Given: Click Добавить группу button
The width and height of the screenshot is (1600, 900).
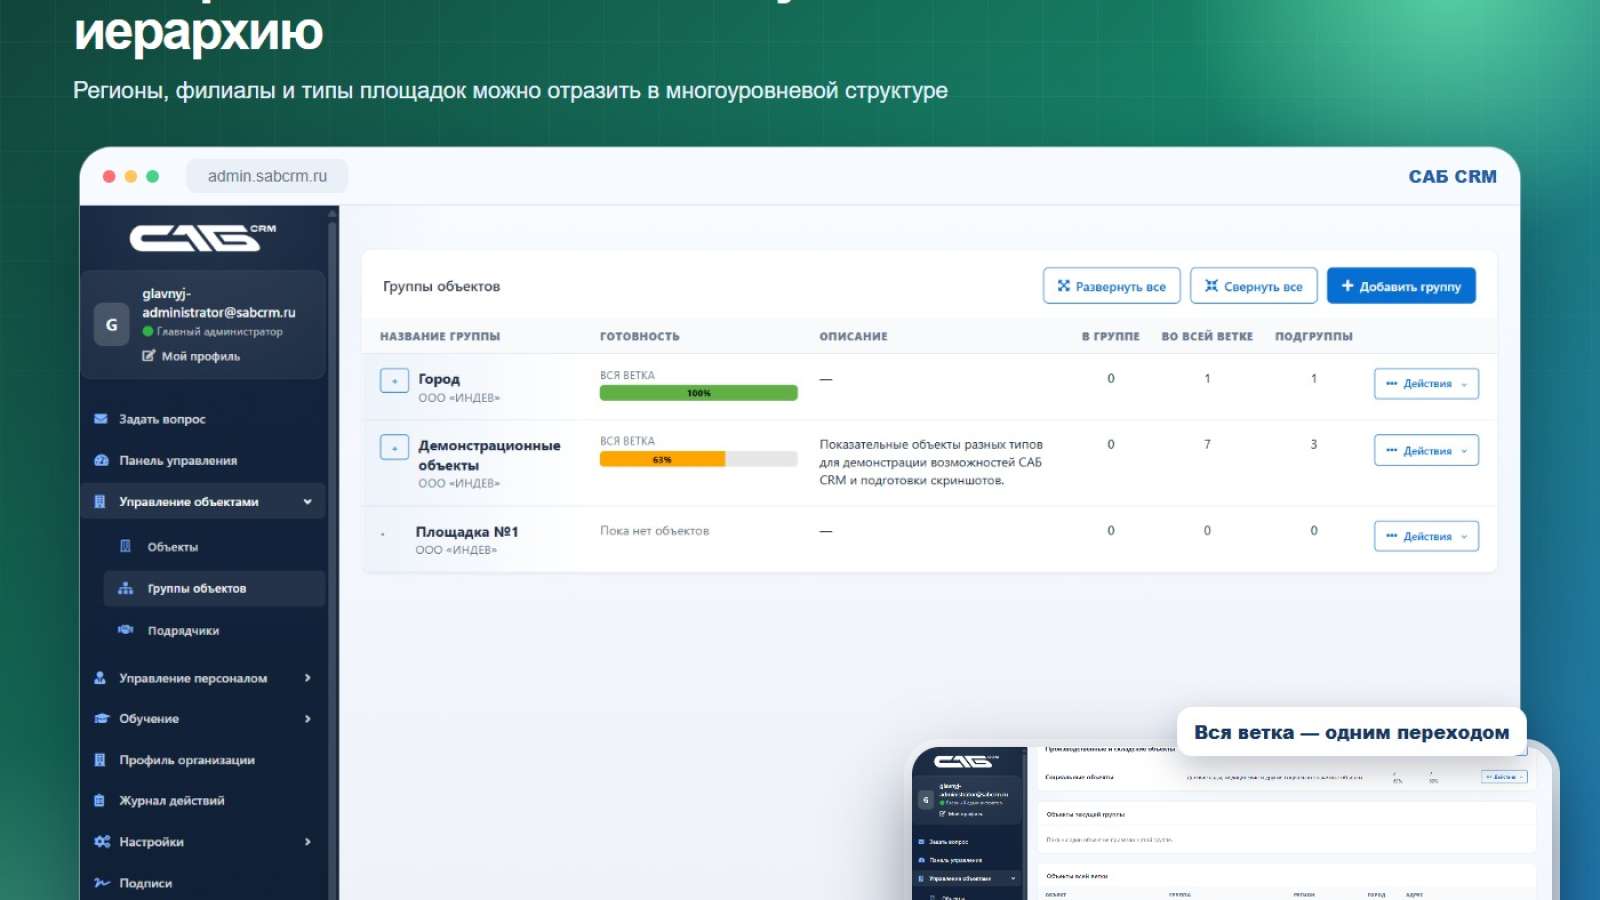Looking at the screenshot, I should tap(1401, 286).
